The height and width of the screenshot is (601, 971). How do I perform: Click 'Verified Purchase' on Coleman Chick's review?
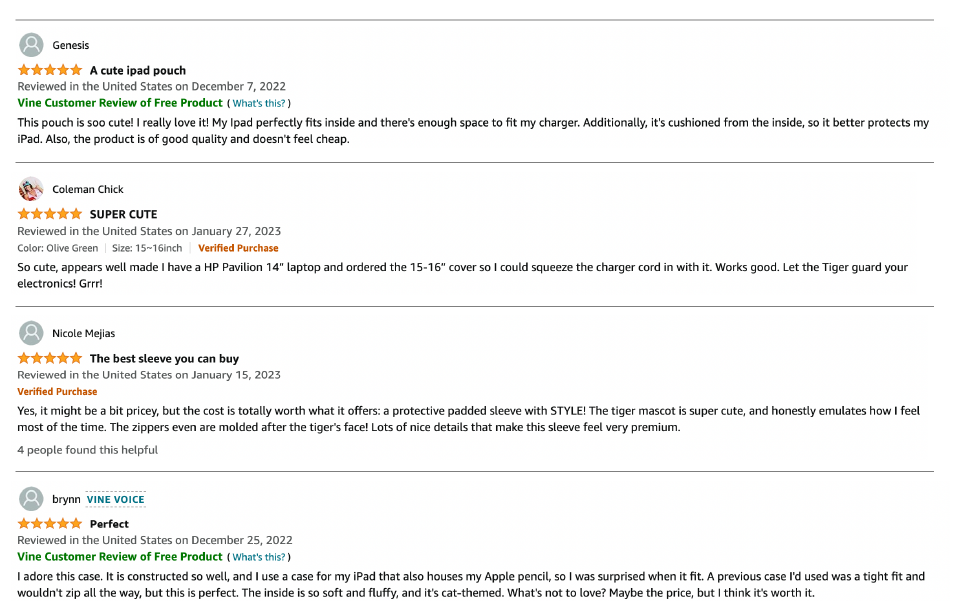(238, 248)
